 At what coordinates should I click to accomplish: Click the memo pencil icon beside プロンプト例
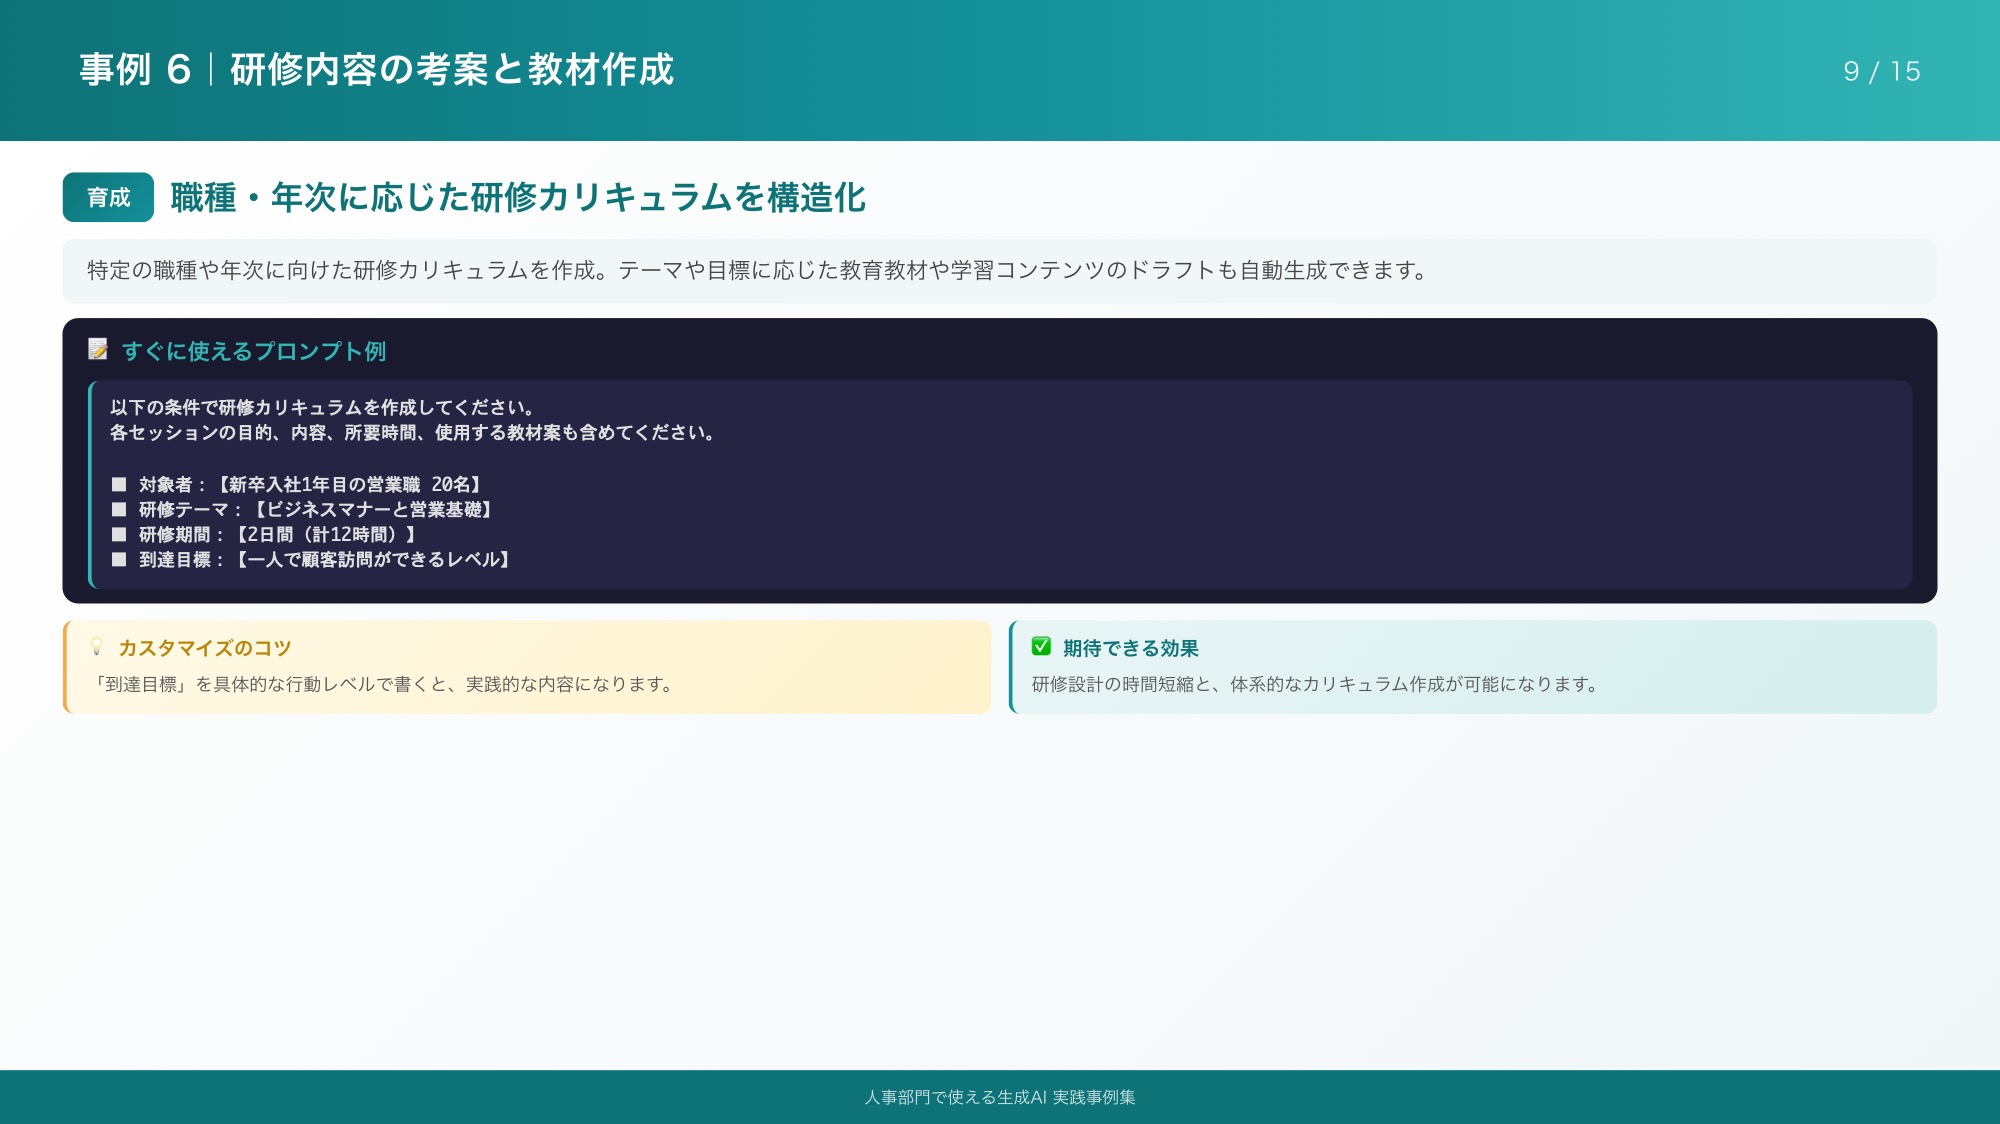98,349
